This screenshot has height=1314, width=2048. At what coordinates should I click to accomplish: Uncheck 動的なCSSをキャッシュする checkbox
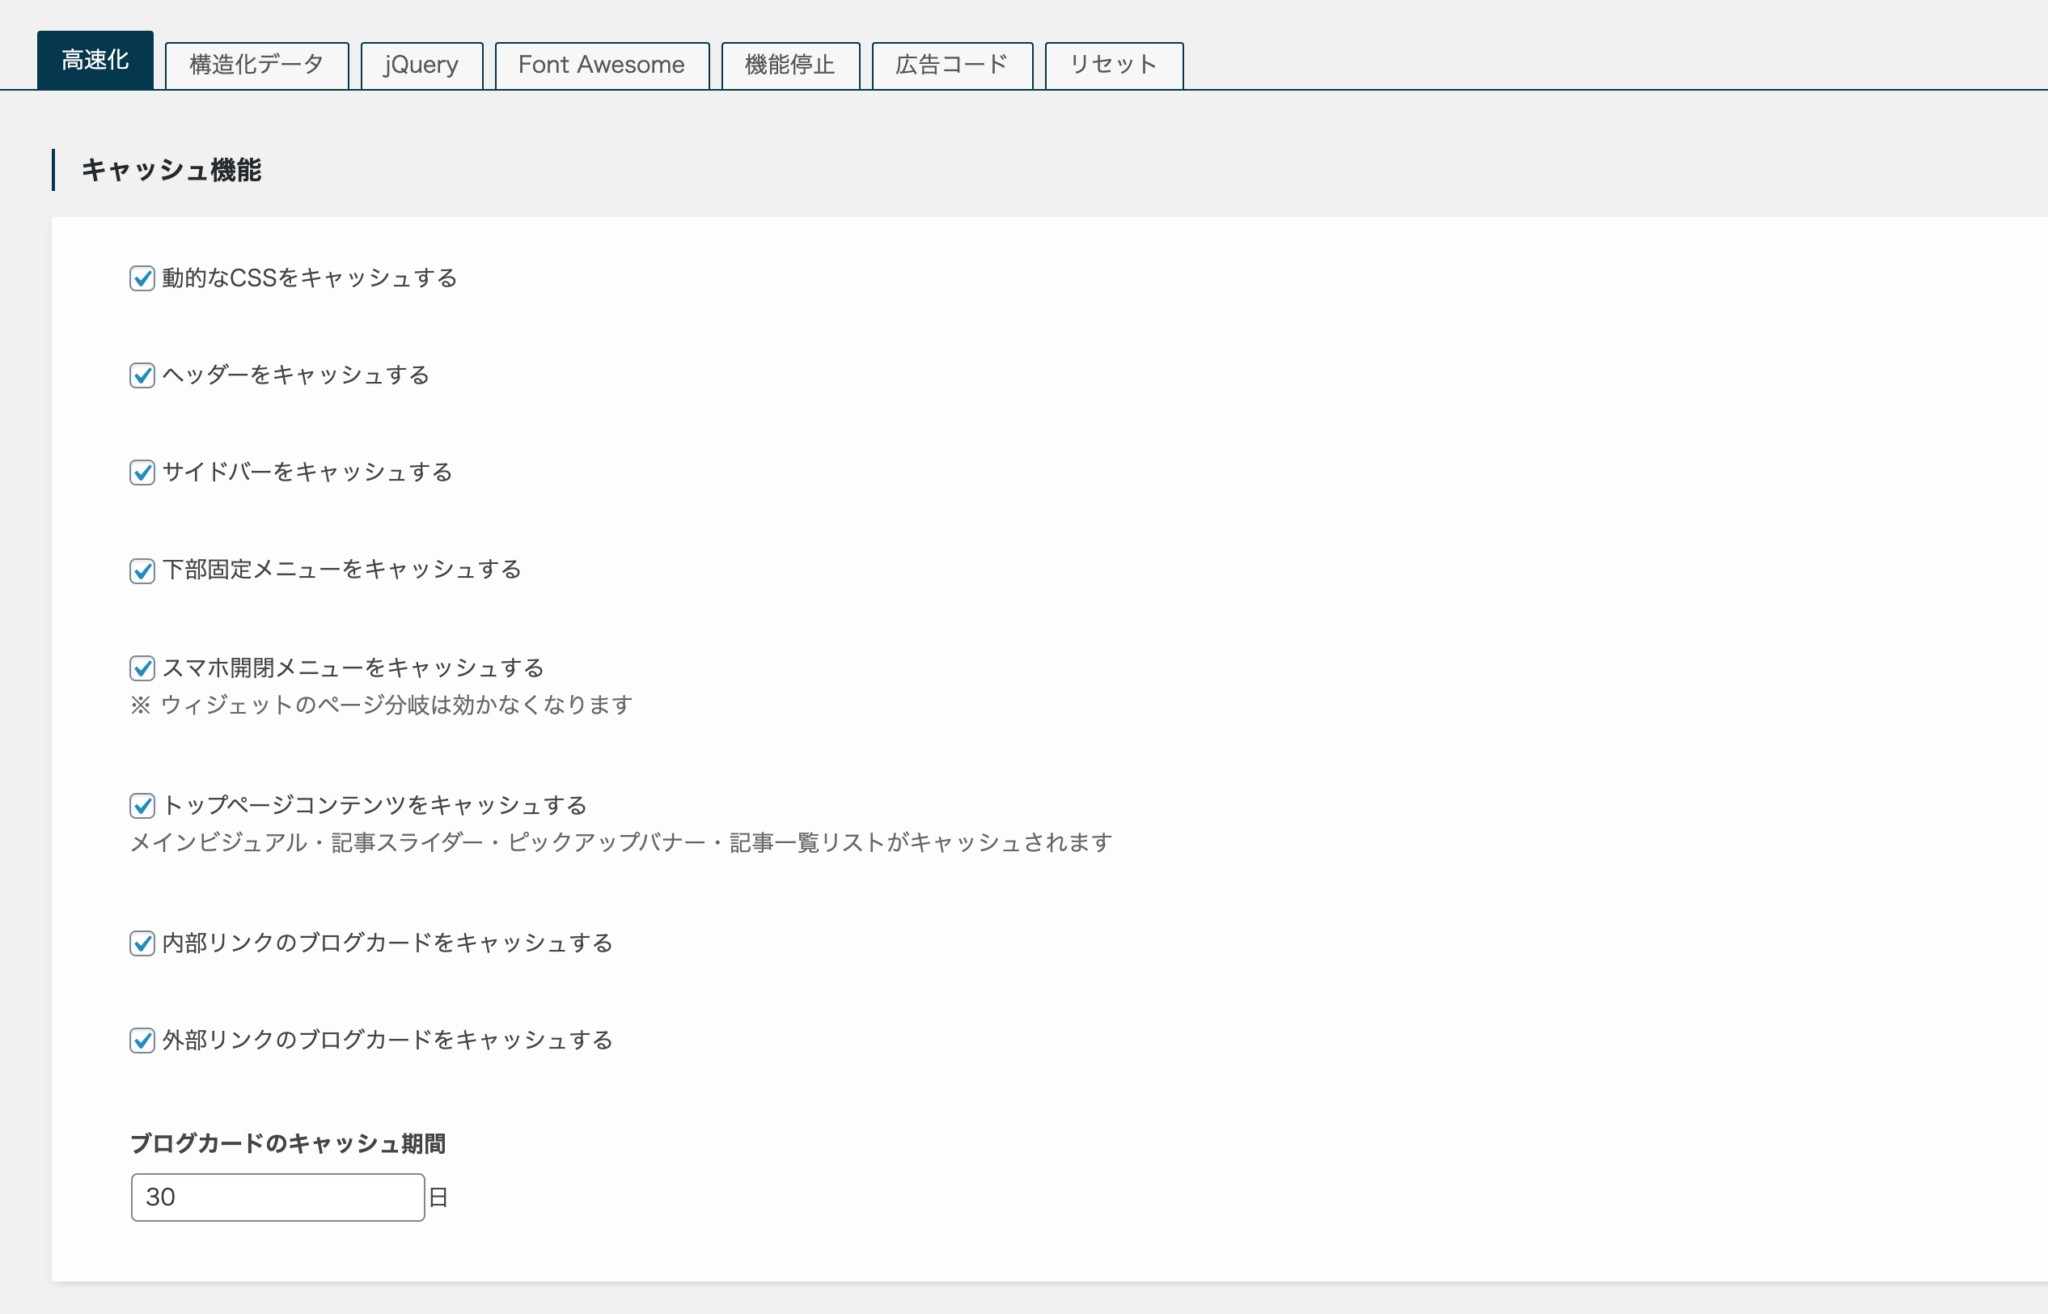(x=142, y=278)
